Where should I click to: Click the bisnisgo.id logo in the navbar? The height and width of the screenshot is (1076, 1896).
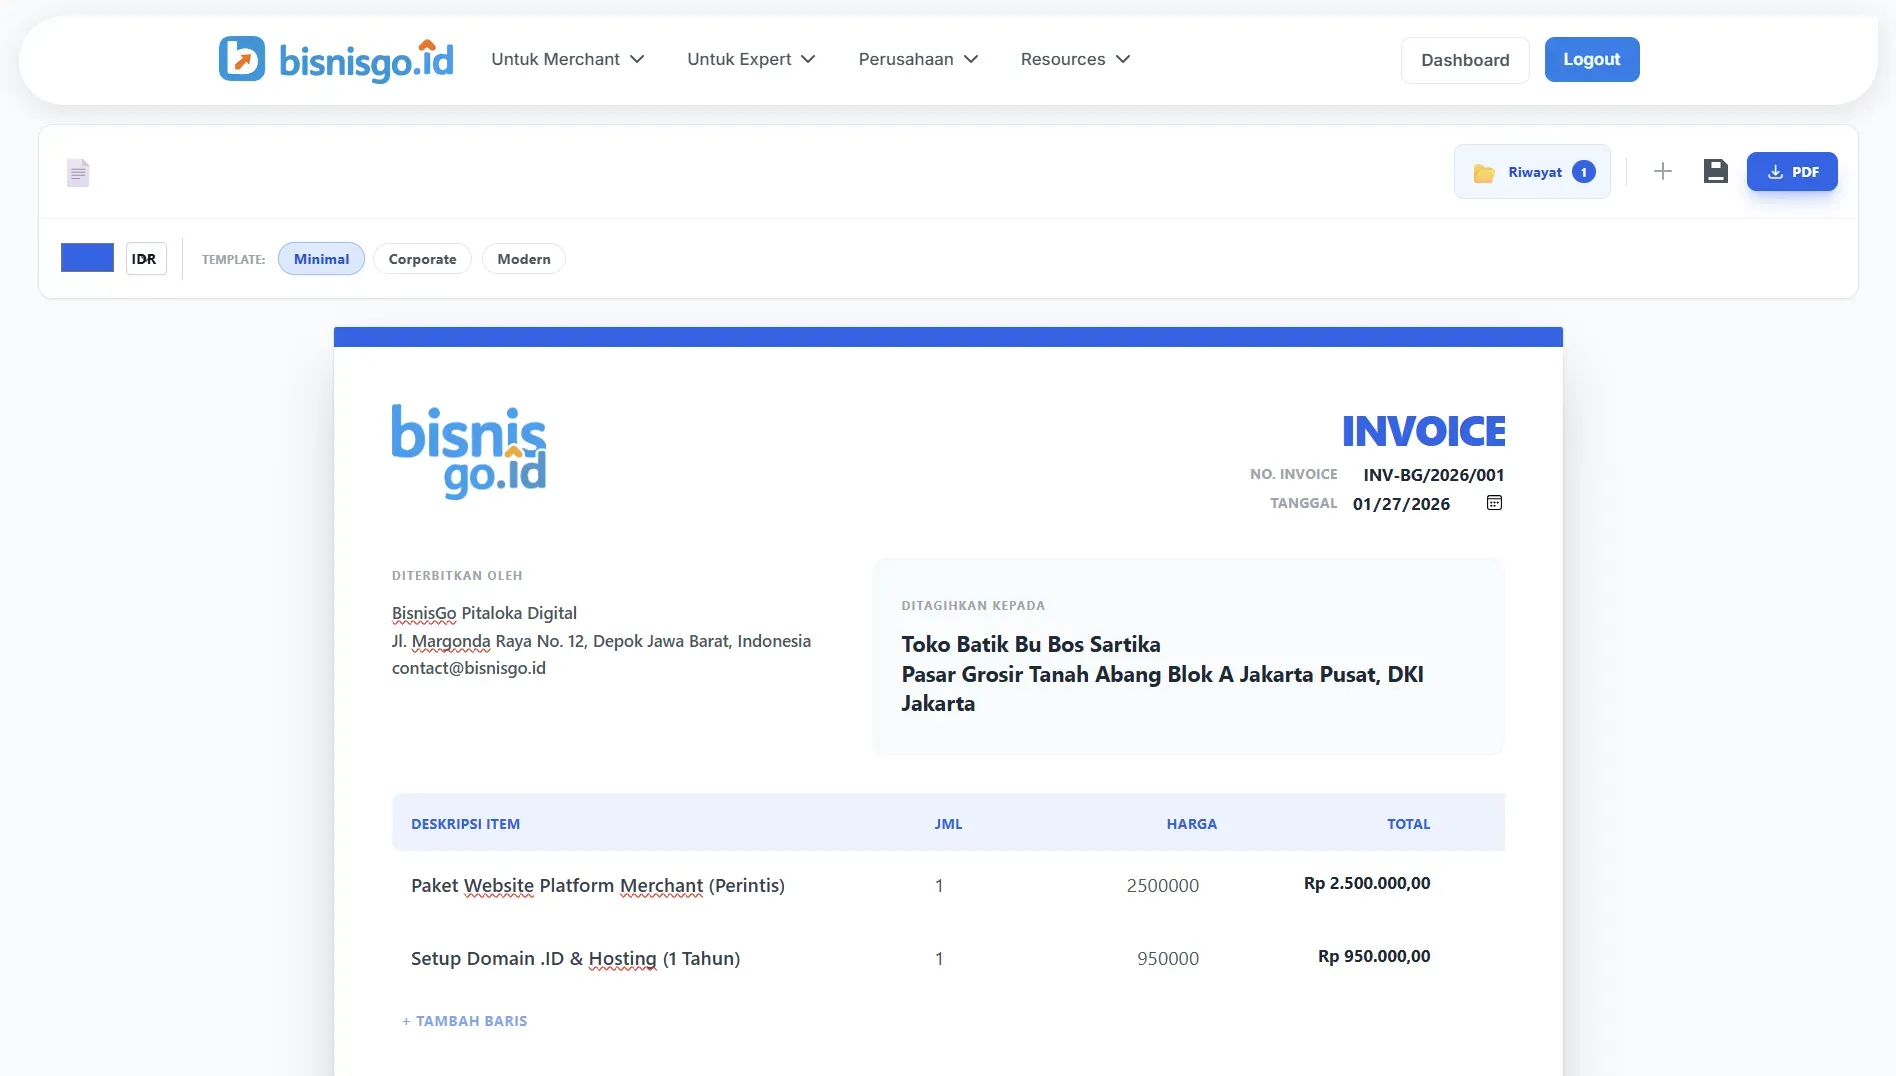click(335, 59)
